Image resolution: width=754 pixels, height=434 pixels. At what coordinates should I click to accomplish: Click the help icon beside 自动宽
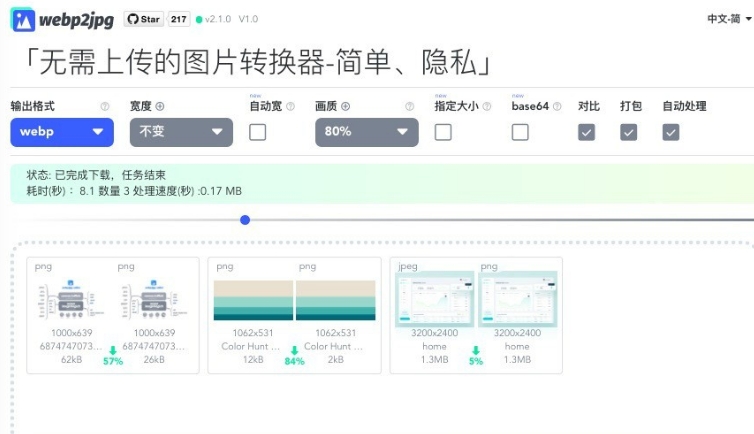(290, 106)
